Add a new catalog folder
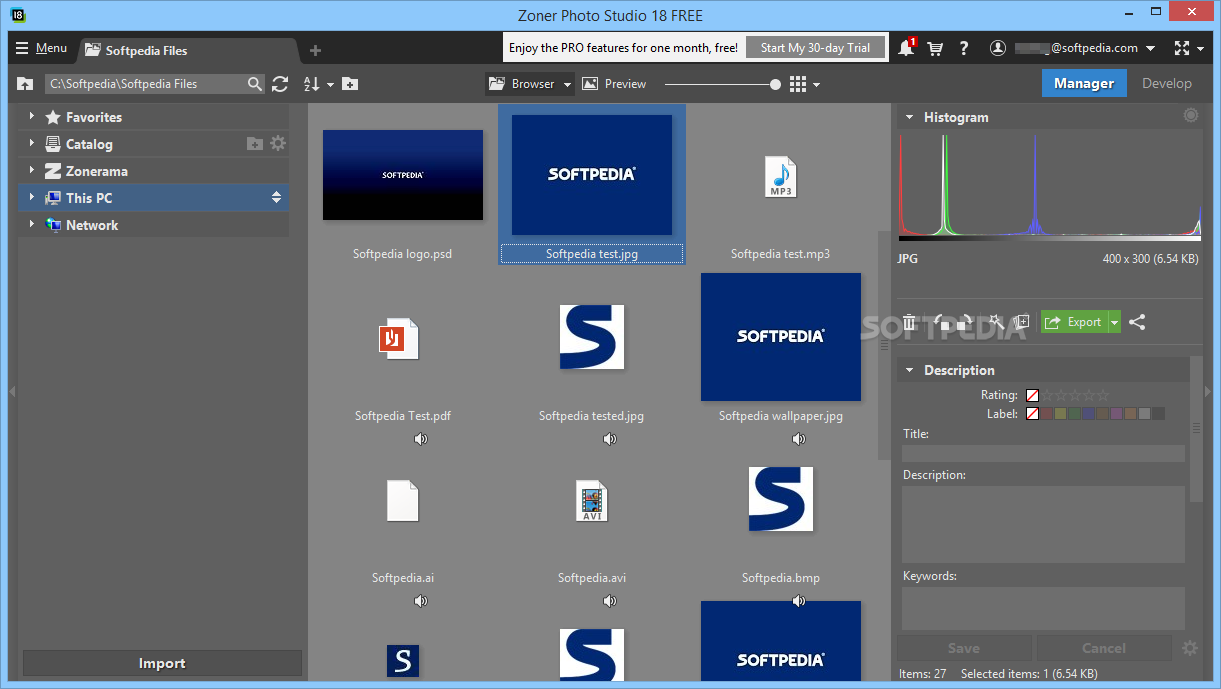Viewport: 1221px width, 689px height. point(255,144)
